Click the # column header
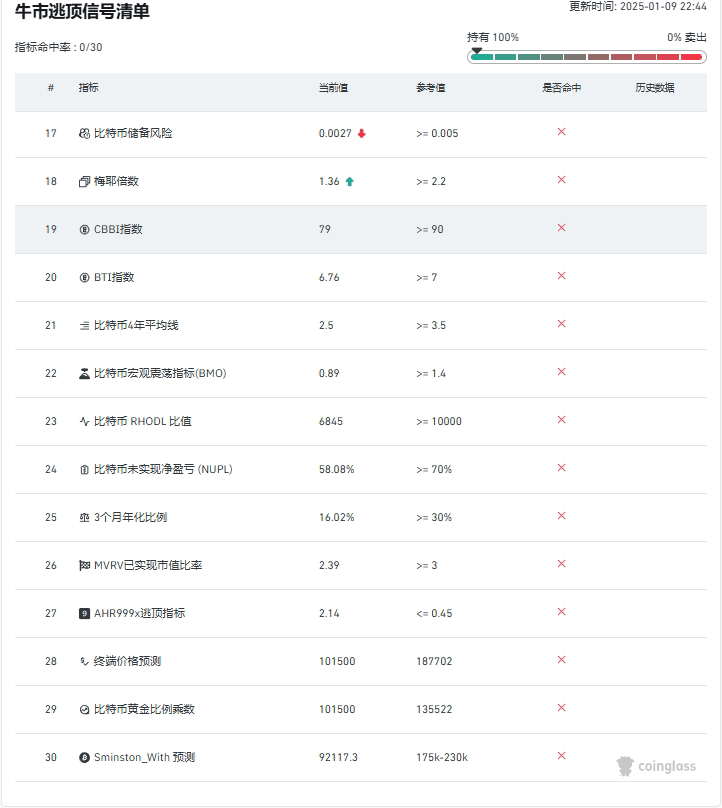The height and width of the screenshot is (808, 722). point(51,88)
